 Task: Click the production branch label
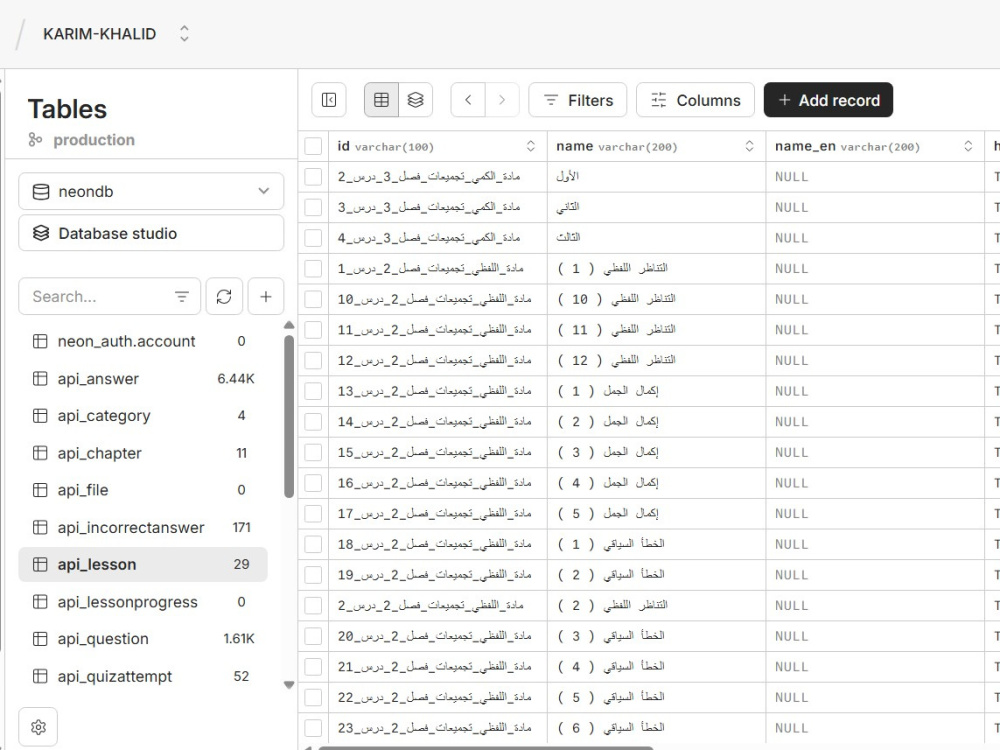point(94,140)
